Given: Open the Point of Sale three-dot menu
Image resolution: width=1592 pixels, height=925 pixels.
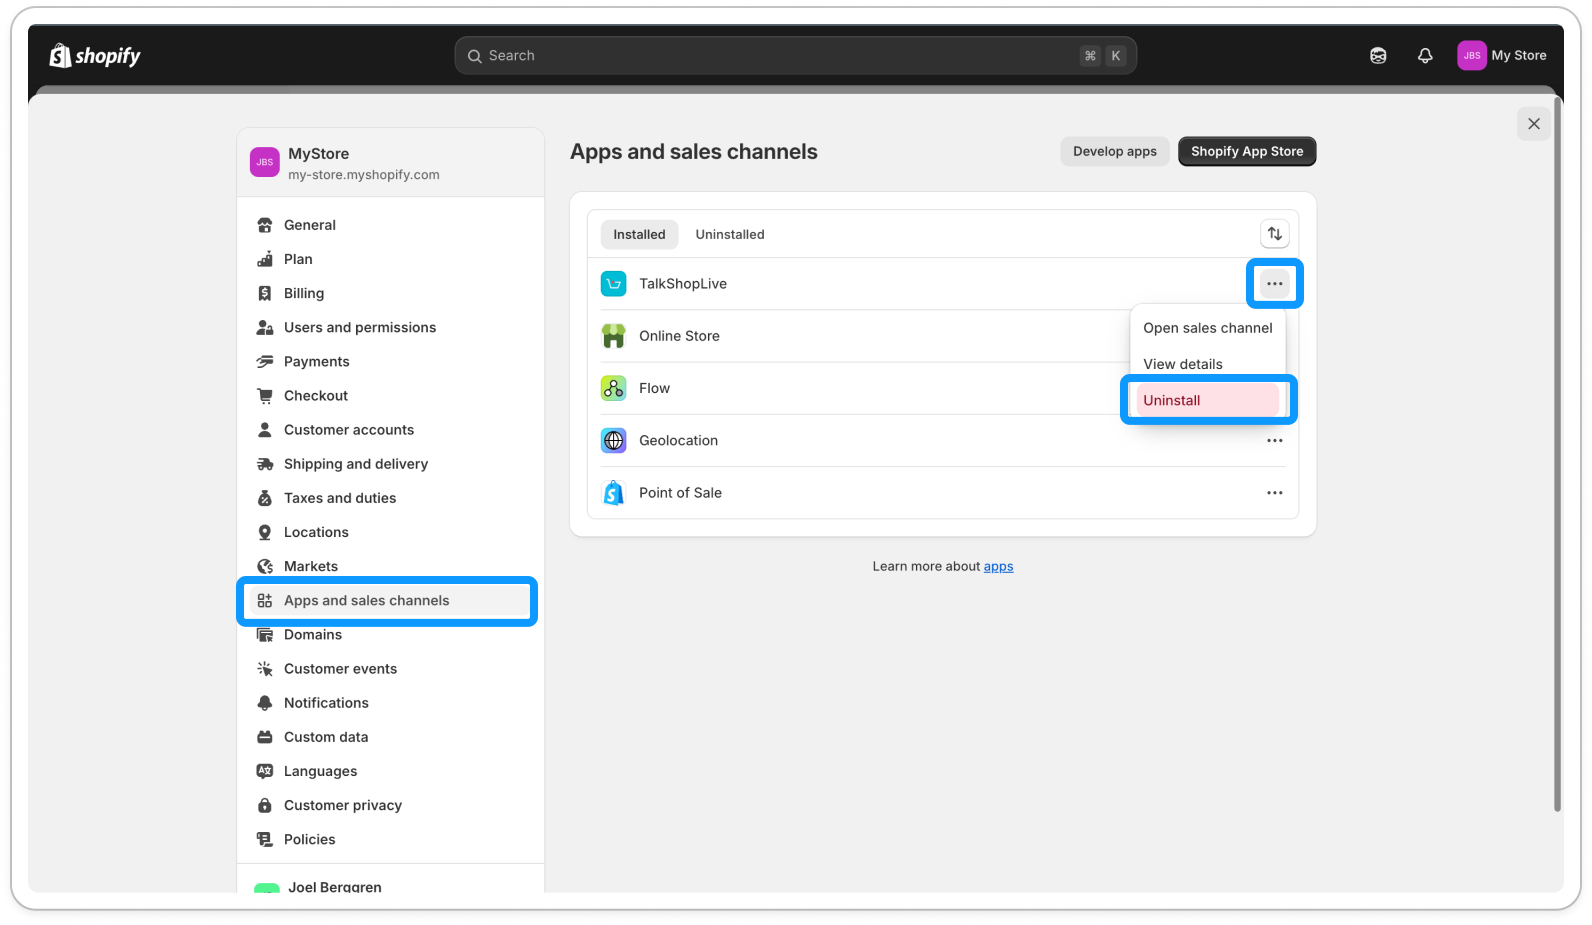Looking at the screenshot, I should point(1275,493).
